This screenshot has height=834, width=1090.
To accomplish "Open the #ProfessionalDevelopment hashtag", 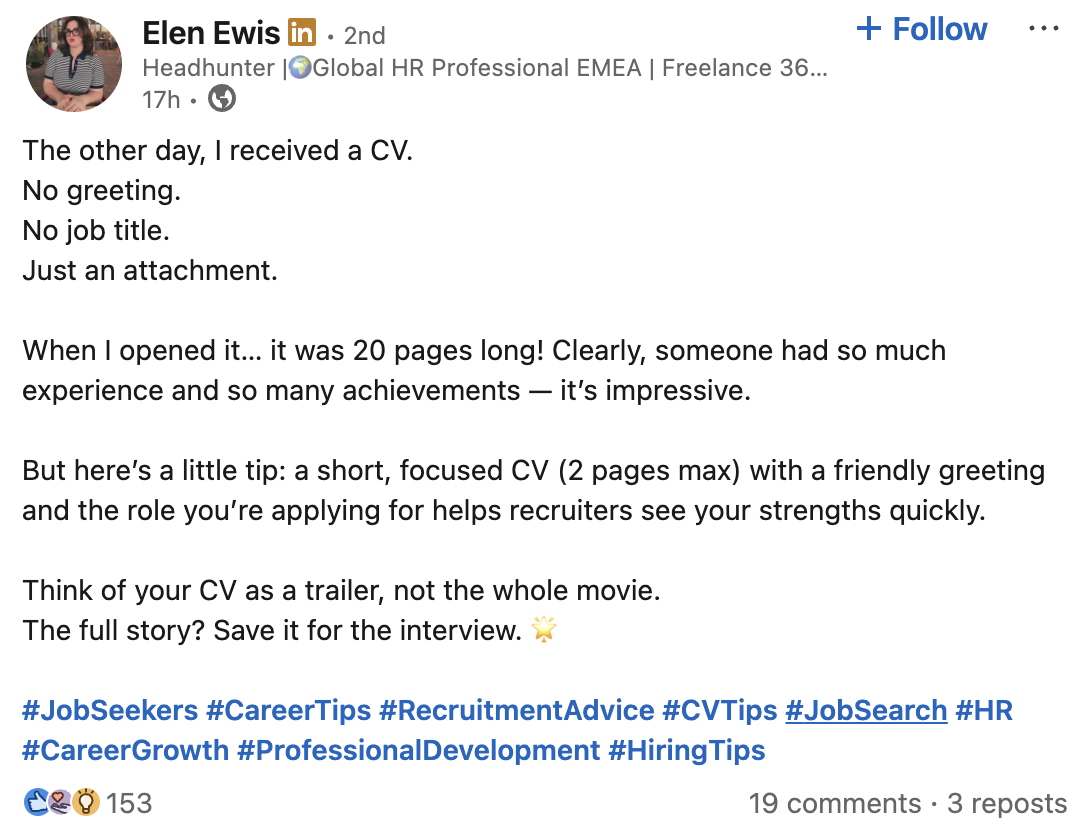I will click(418, 751).
